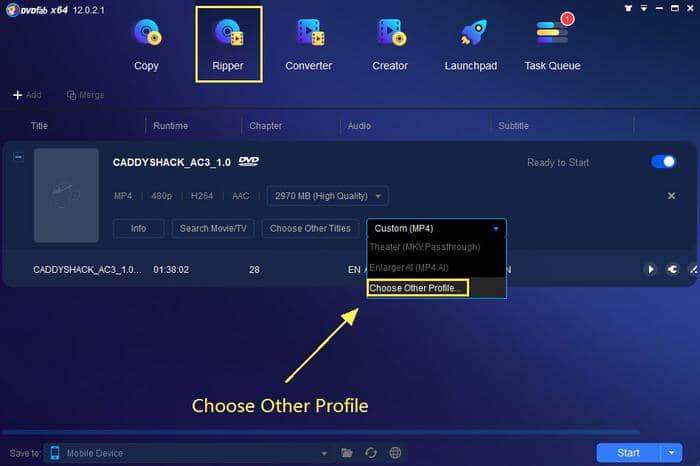Click the folder icon beside Save to

coord(347,453)
